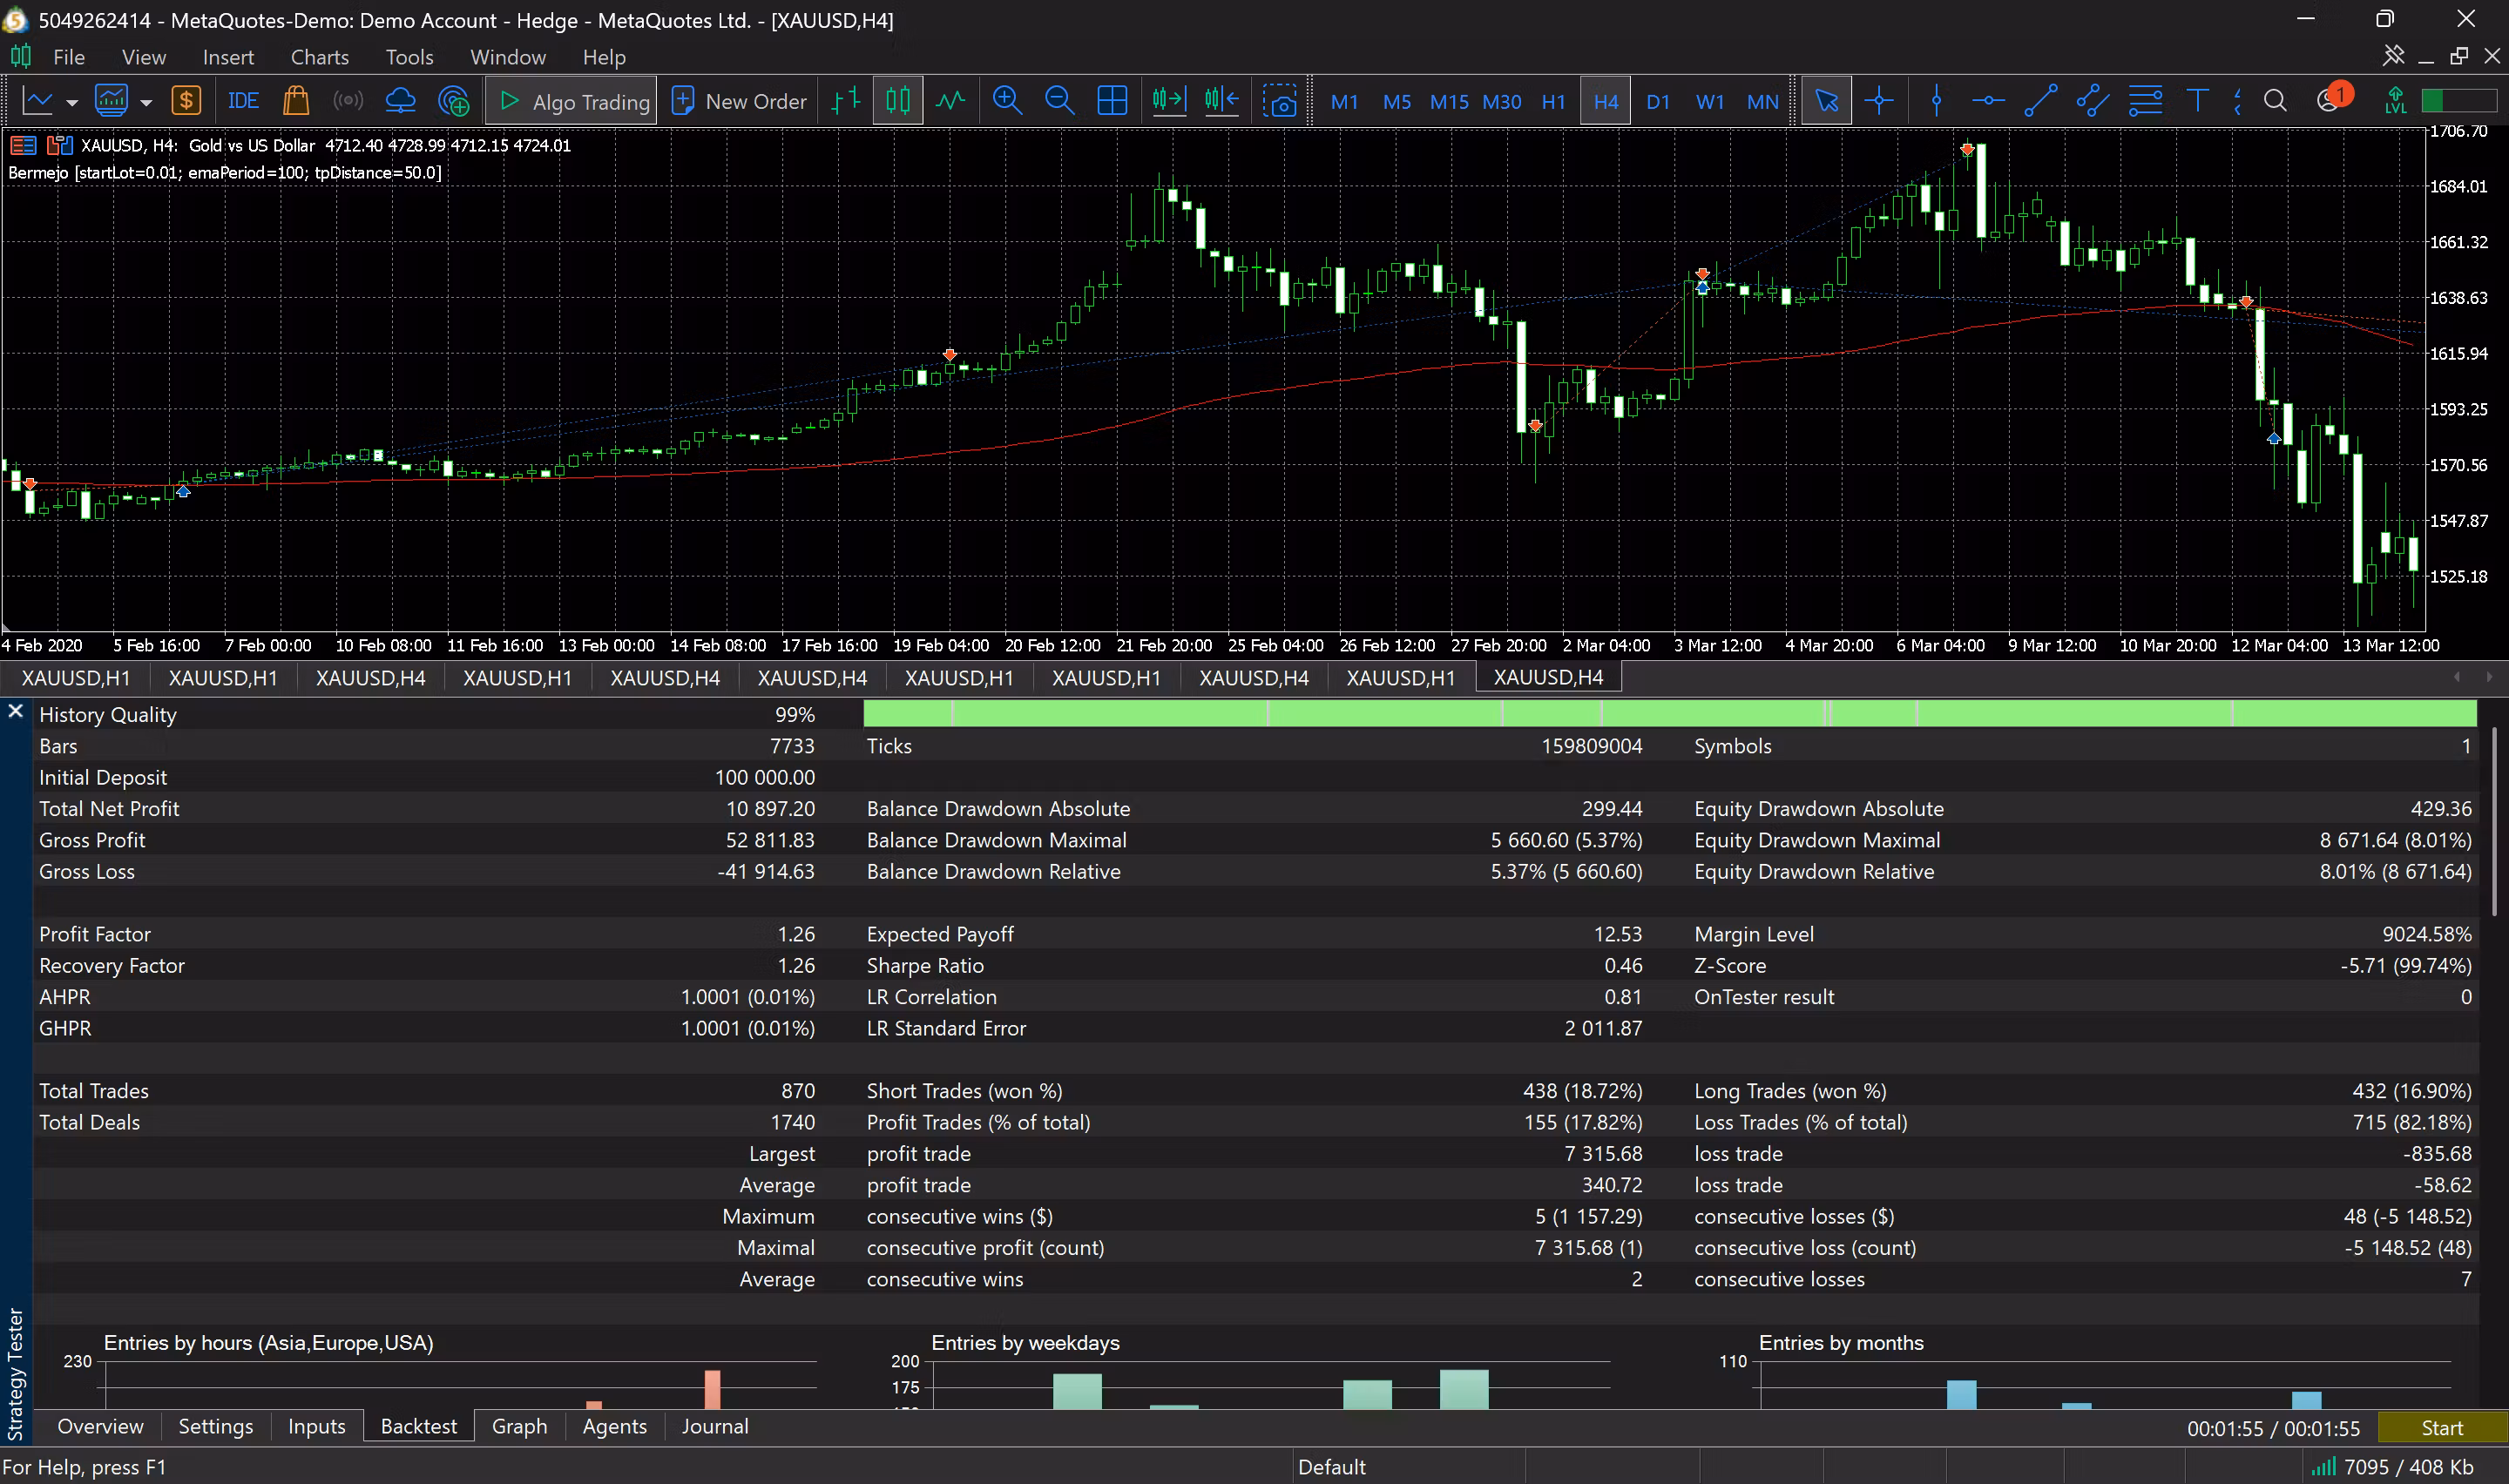
Task: Click the Default profile in status bar
Action: point(1331,1467)
